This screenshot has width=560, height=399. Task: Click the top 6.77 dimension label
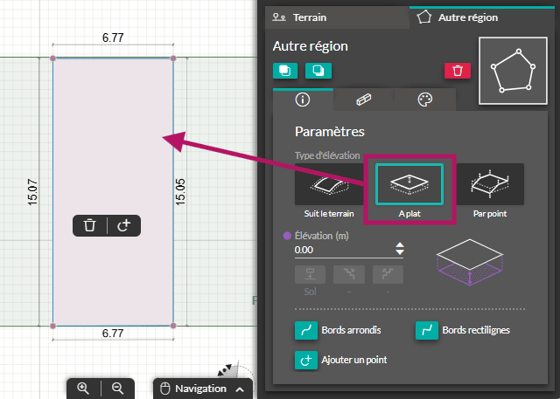(113, 38)
